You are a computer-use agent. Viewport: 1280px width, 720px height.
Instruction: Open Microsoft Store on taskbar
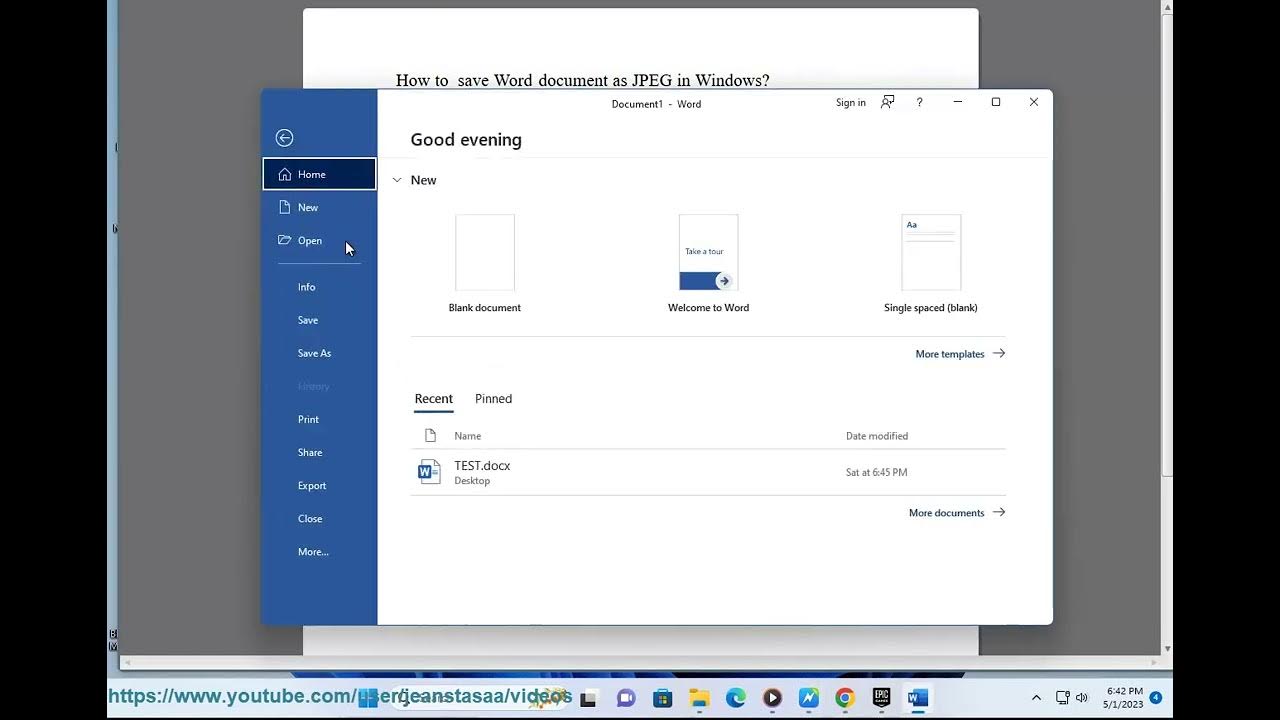(662, 698)
